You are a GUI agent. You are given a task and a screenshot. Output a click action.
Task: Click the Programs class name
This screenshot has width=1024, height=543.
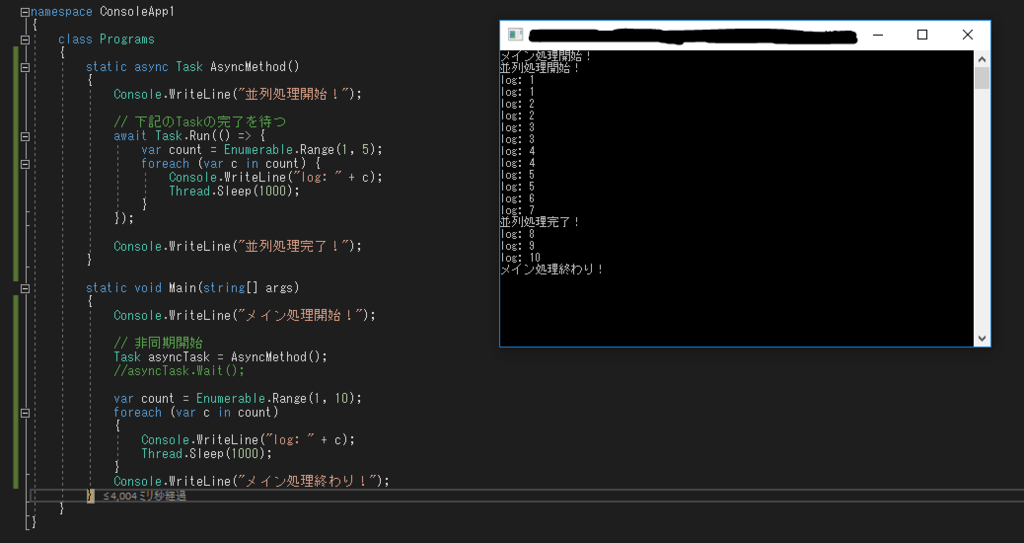point(127,39)
